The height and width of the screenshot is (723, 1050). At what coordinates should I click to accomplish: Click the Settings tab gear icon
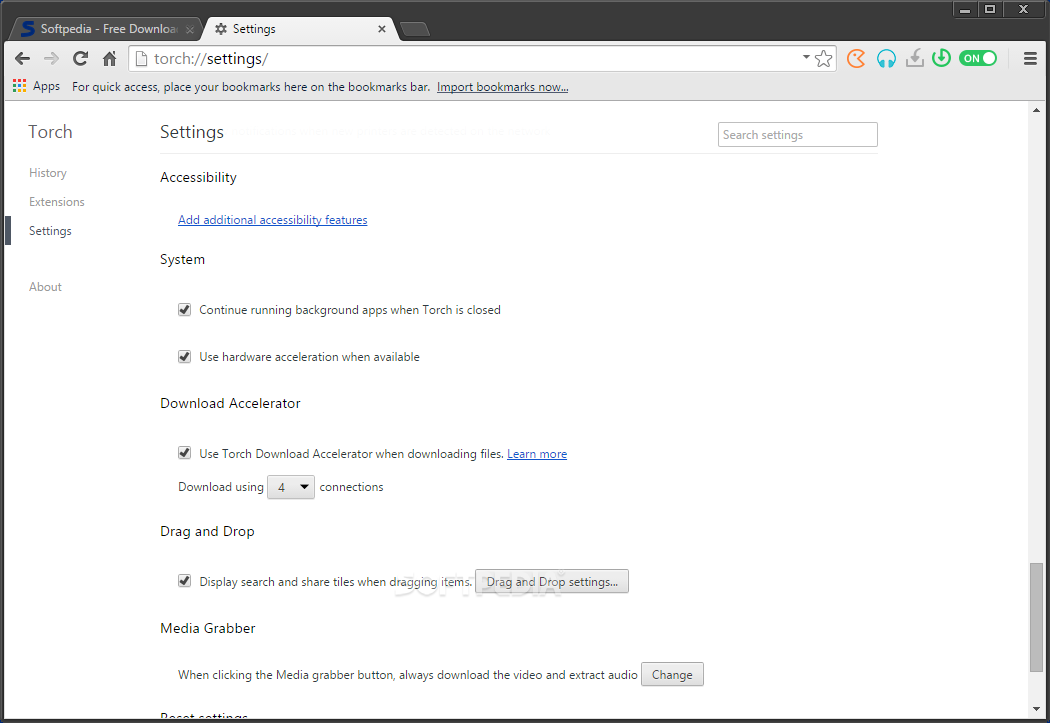(221, 29)
